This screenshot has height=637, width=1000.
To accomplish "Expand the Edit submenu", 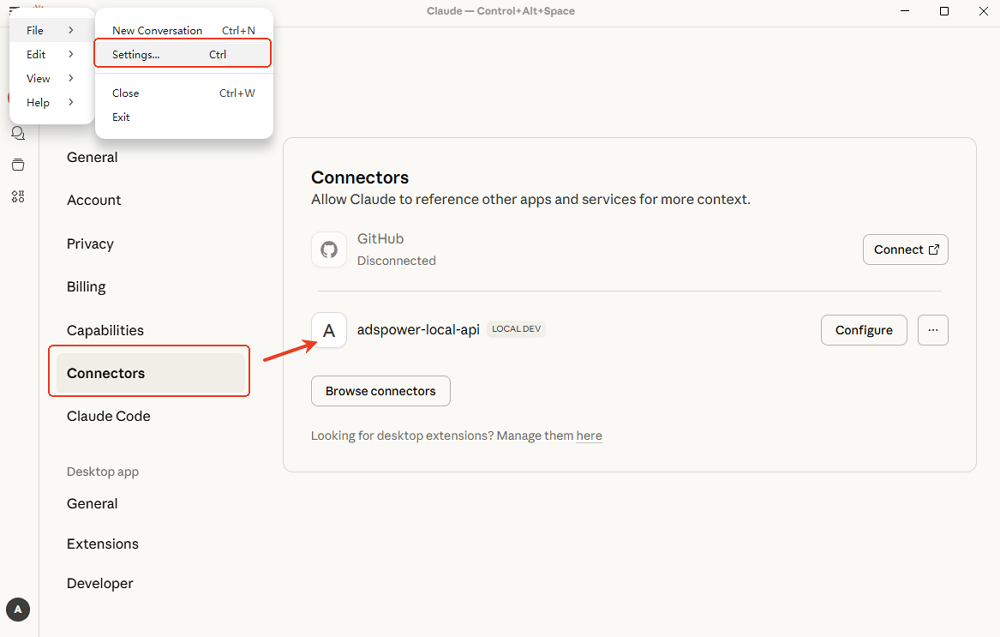I will coord(50,54).
